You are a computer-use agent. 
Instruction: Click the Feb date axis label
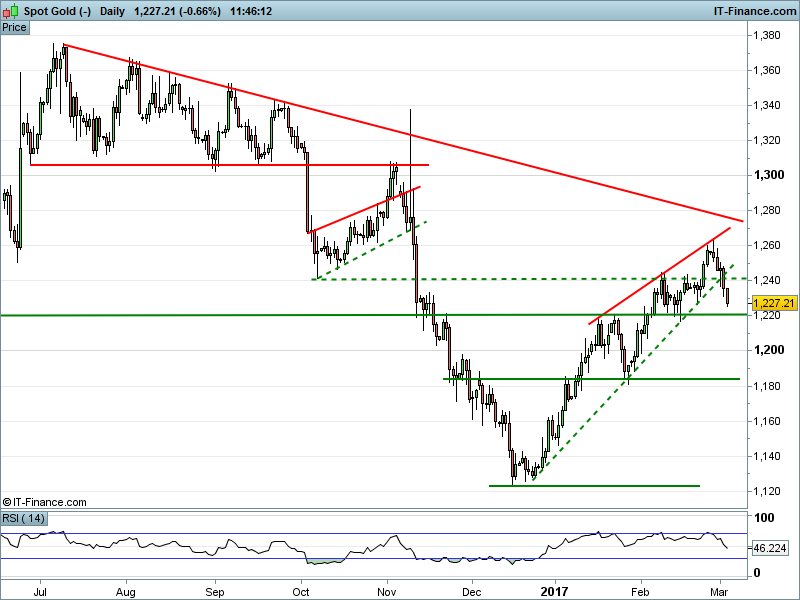pyautogui.click(x=640, y=592)
